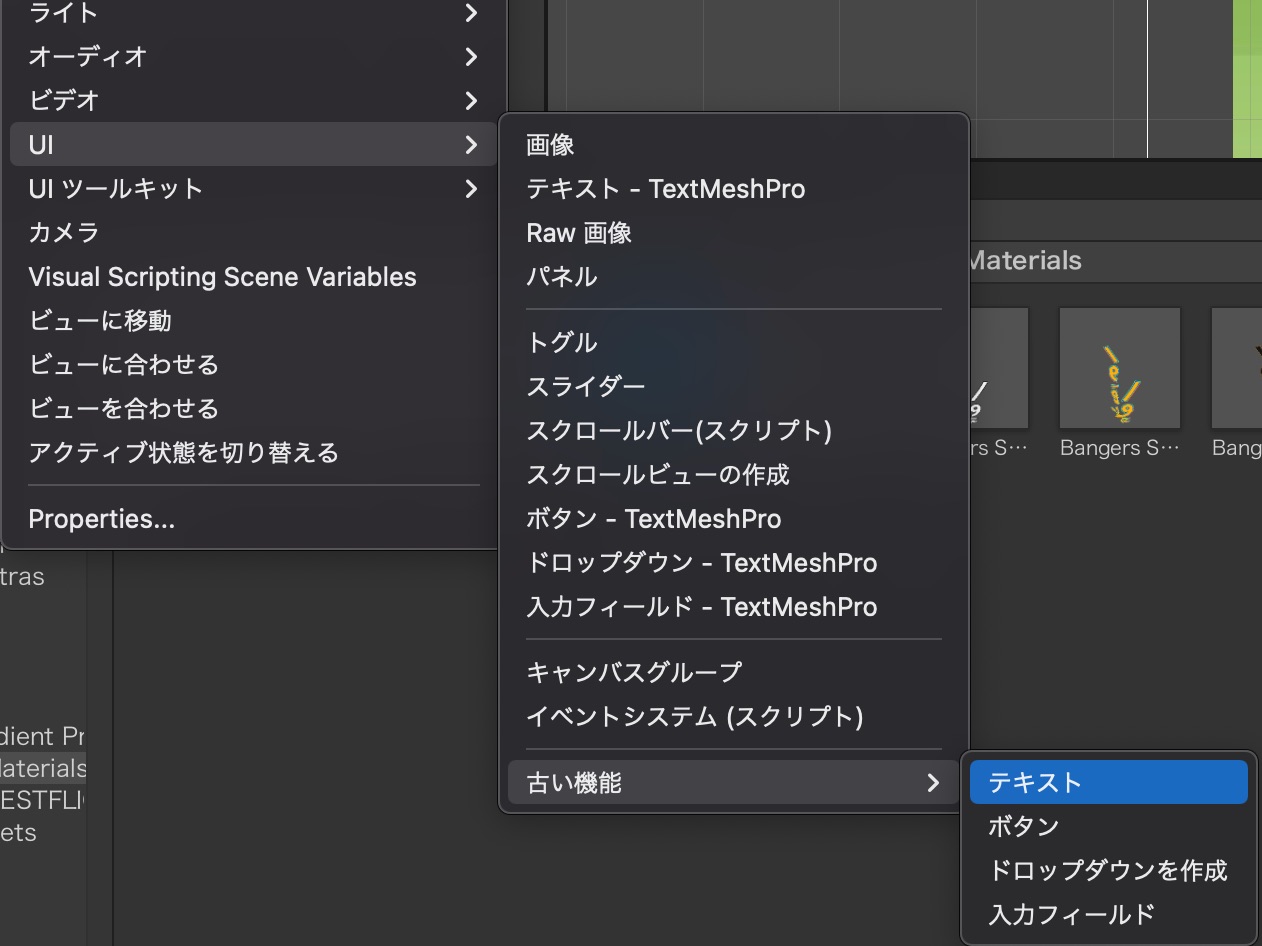The image size is (1262, 946).
Task: Create a トグル UI element
Action: (562, 343)
